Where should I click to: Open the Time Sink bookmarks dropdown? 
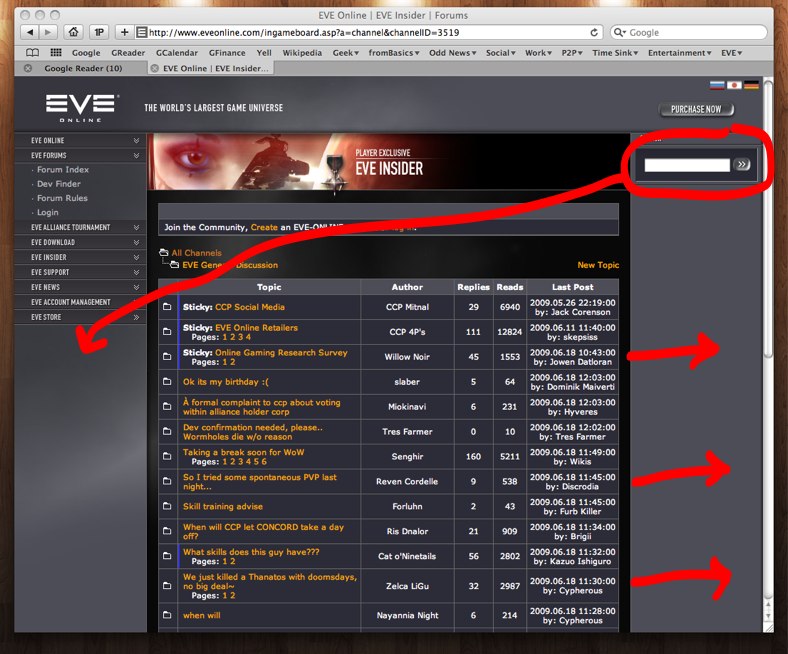pyautogui.click(x=615, y=53)
